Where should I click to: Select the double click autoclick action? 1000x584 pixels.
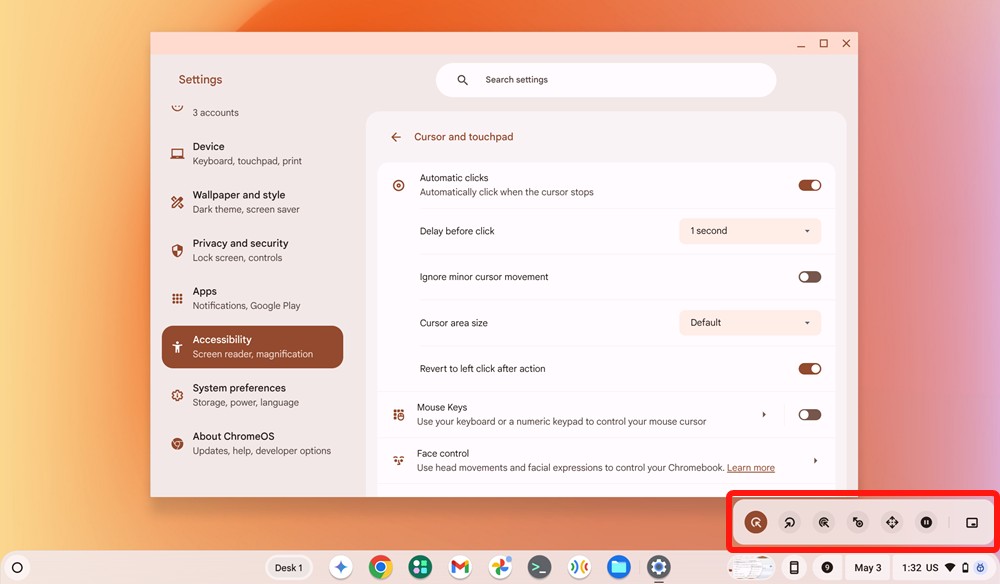[824, 521]
